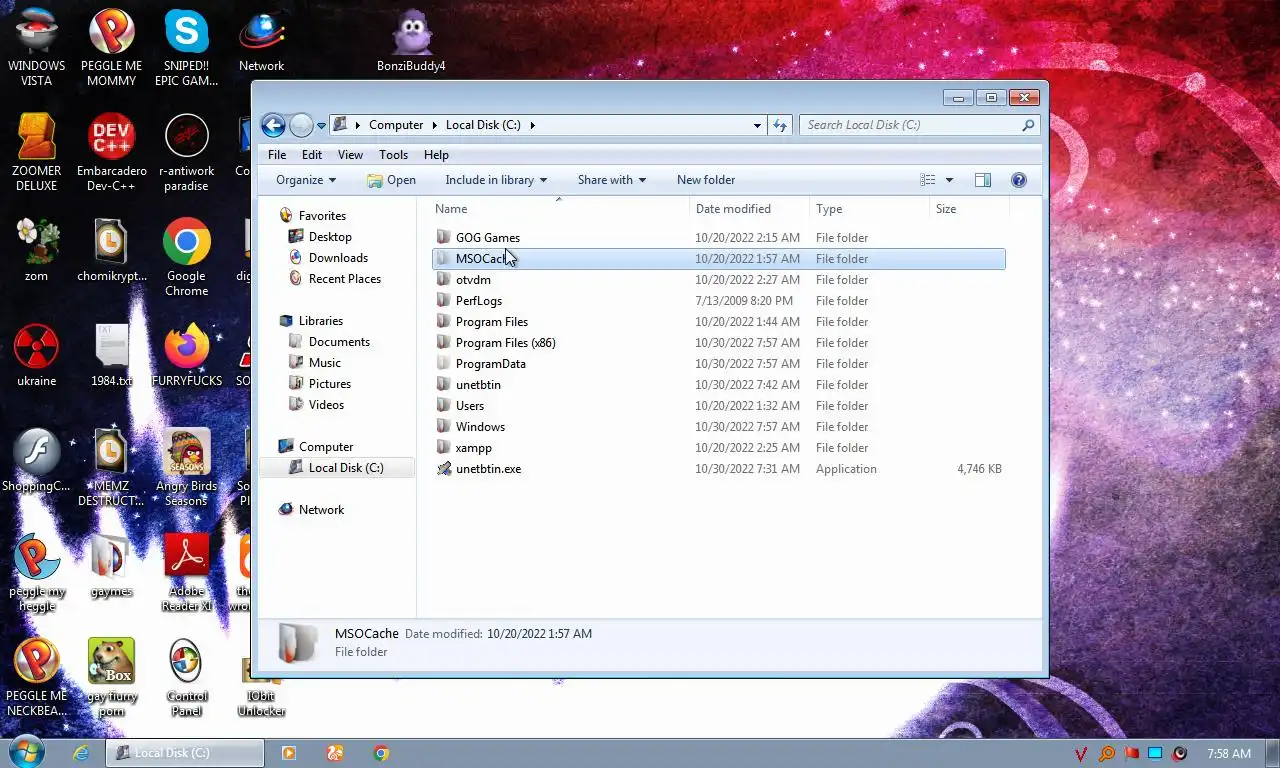
Task: Select the Embarcadero Dev-C++ desktop icon
Action: tap(112, 152)
